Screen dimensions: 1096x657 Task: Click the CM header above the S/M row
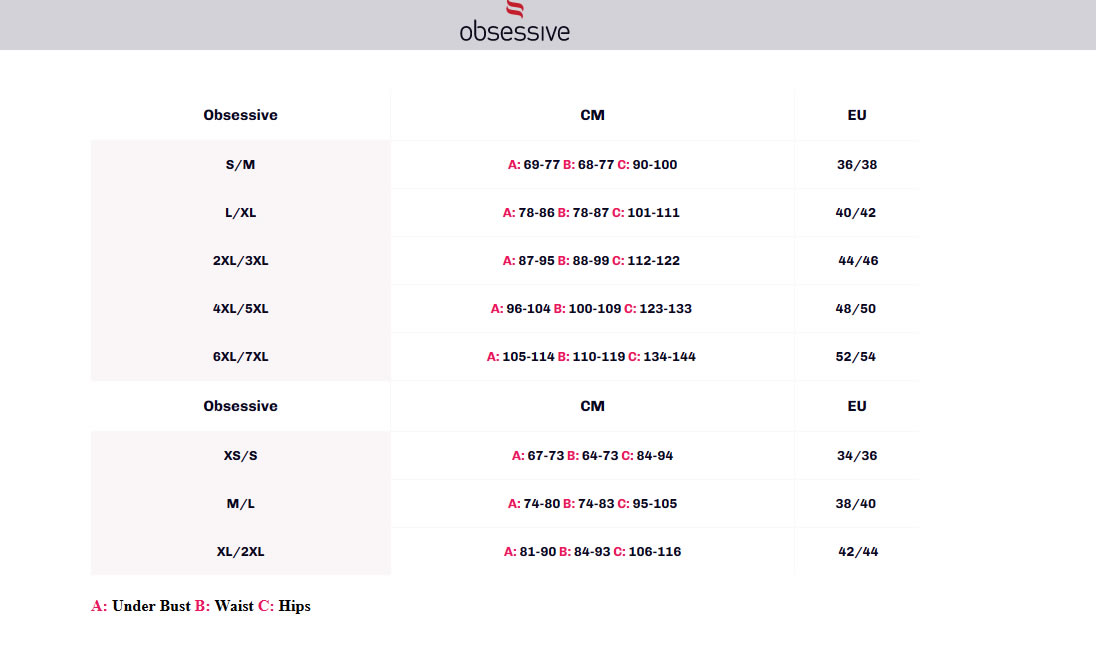coord(592,115)
